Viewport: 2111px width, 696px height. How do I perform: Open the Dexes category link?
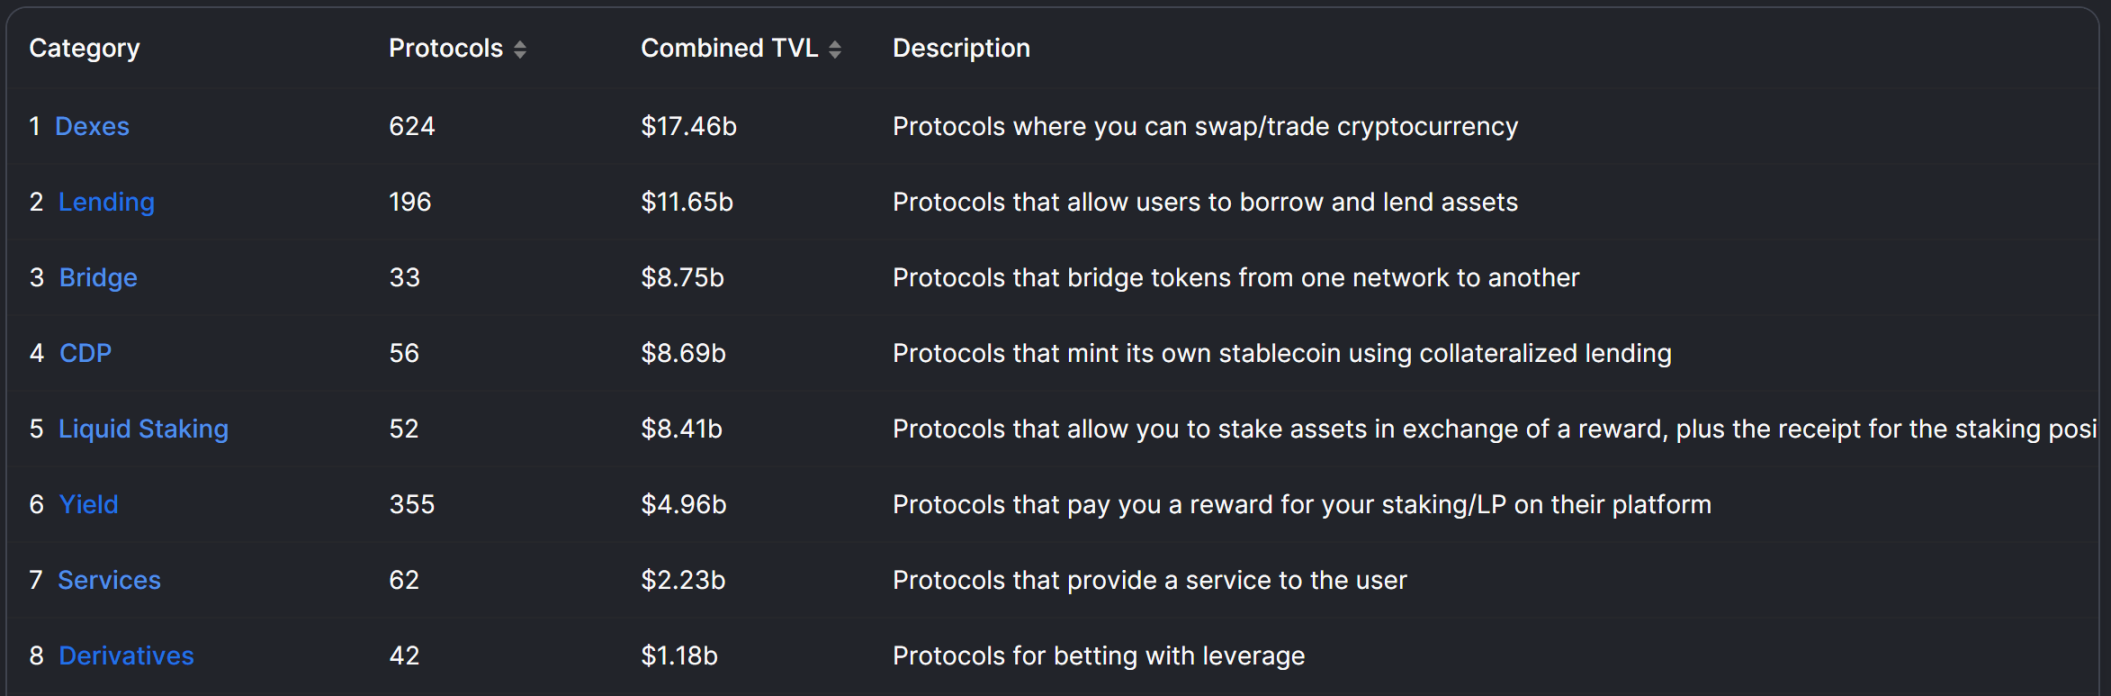click(92, 126)
